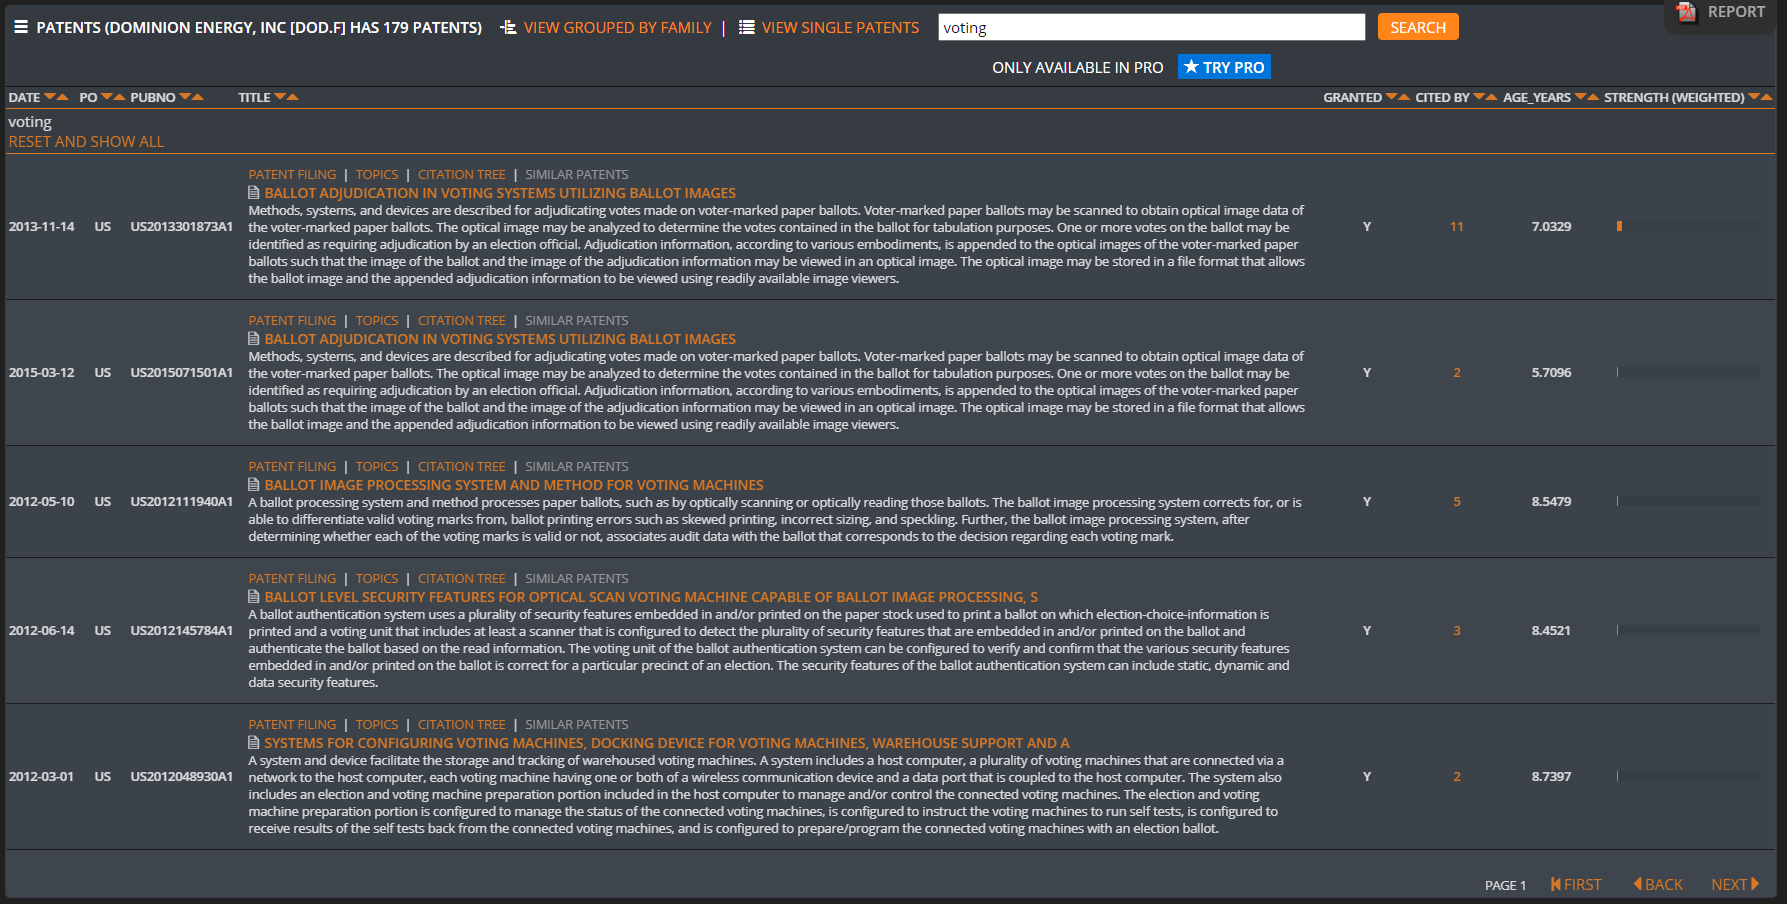
Task: Open TOPICS for US2013301873A1
Action: pos(377,174)
